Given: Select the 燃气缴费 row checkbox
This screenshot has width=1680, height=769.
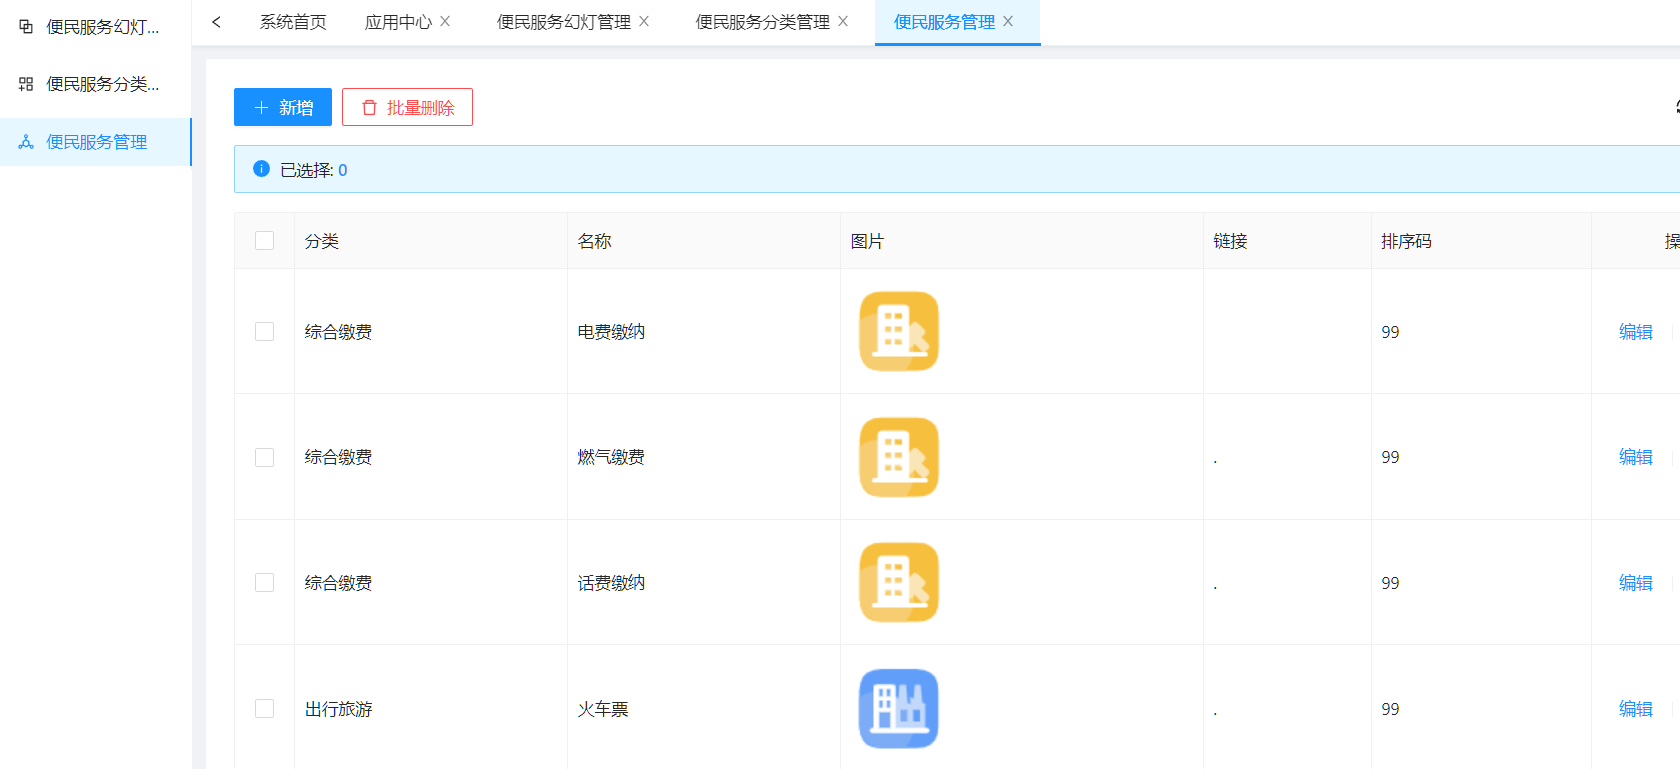Looking at the screenshot, I should coord(264,457).
